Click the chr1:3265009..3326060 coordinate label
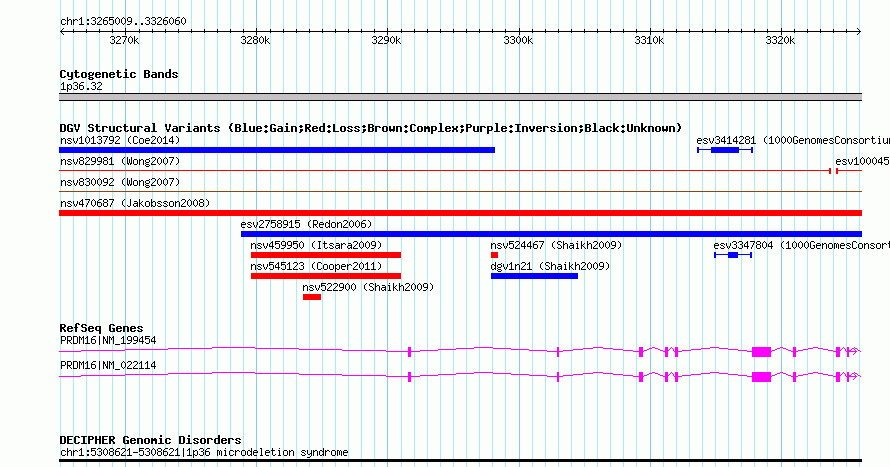 click(123, 22)
